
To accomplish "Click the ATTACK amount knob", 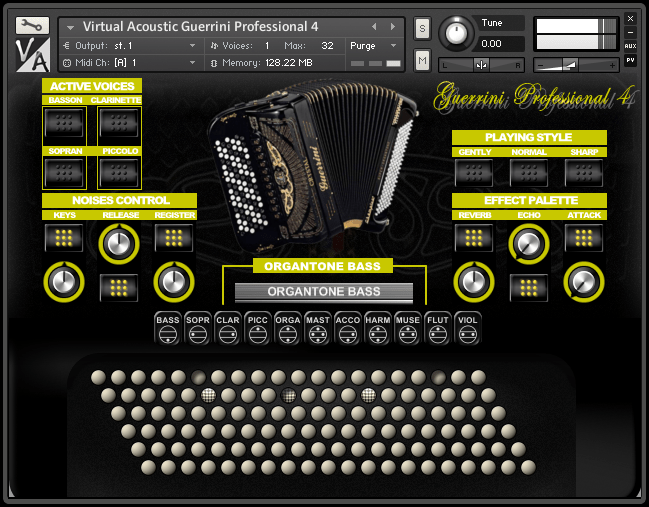I will tap(584, 282).
